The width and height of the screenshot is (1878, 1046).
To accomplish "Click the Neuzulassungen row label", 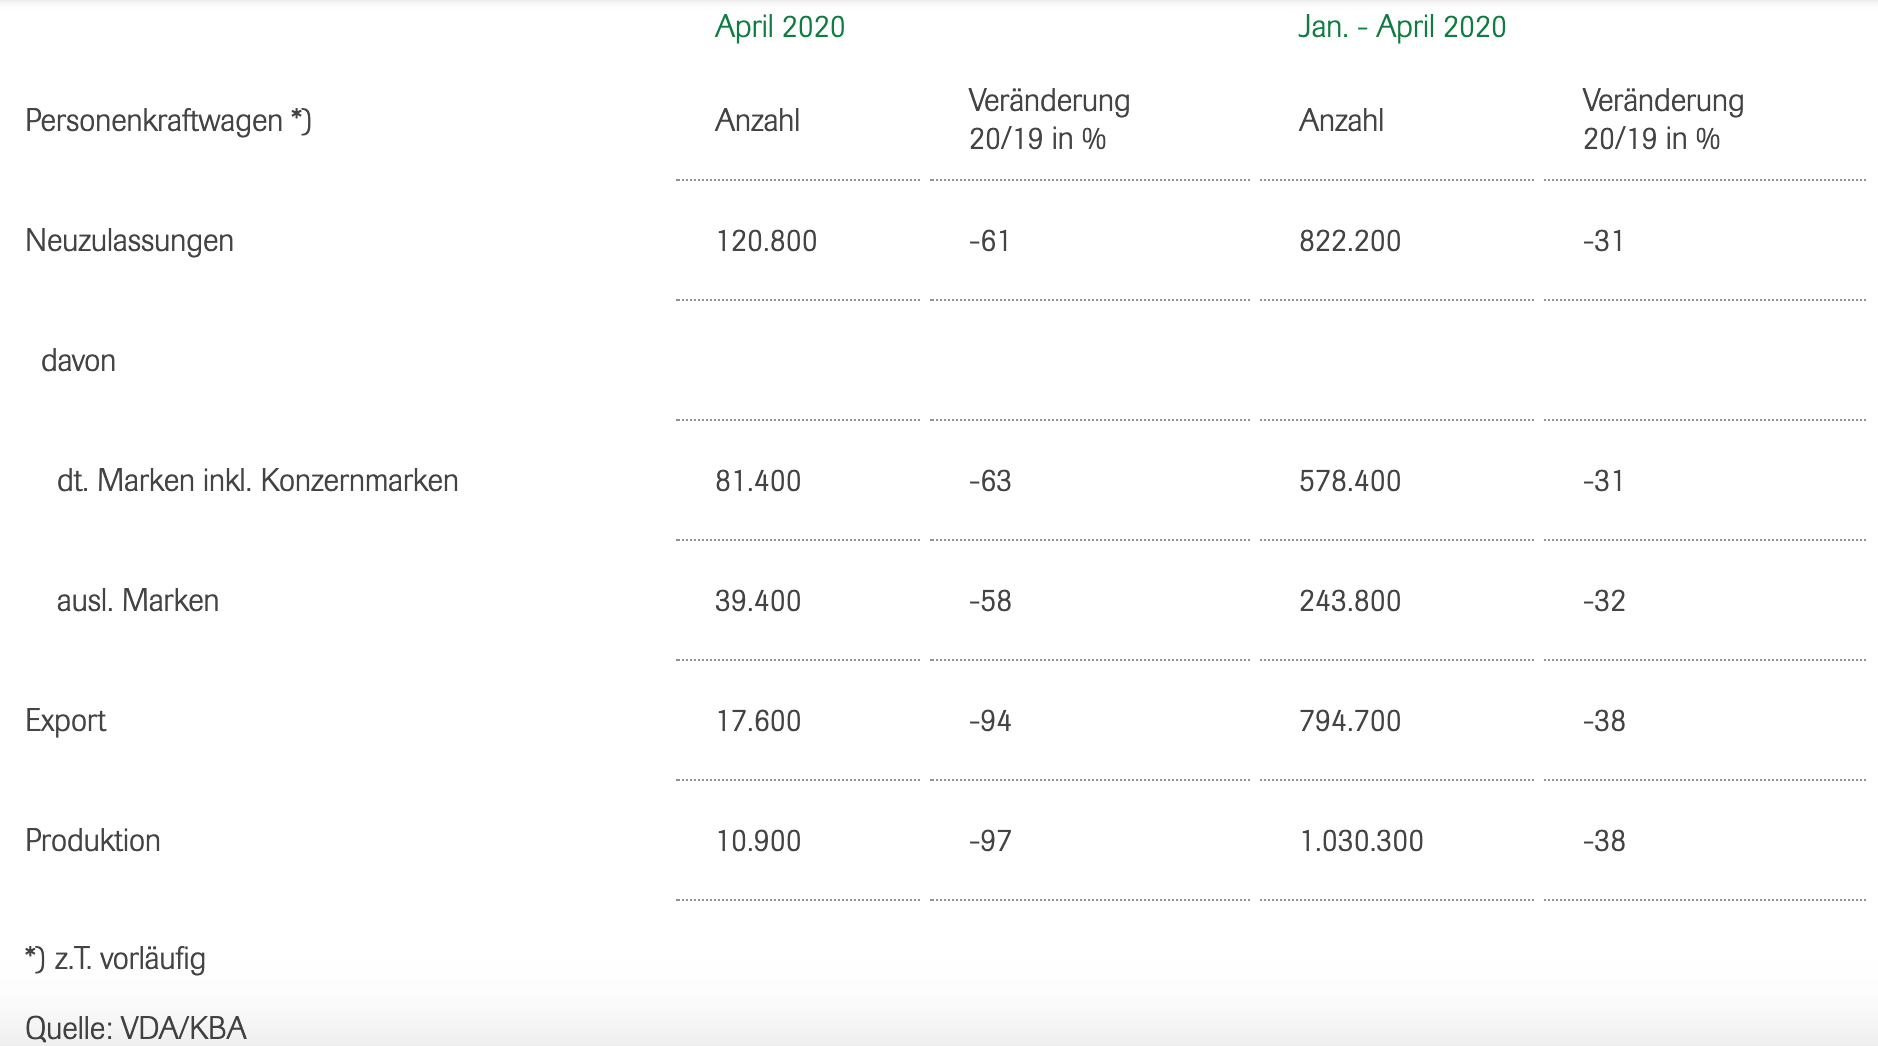I will pos(129,241).
